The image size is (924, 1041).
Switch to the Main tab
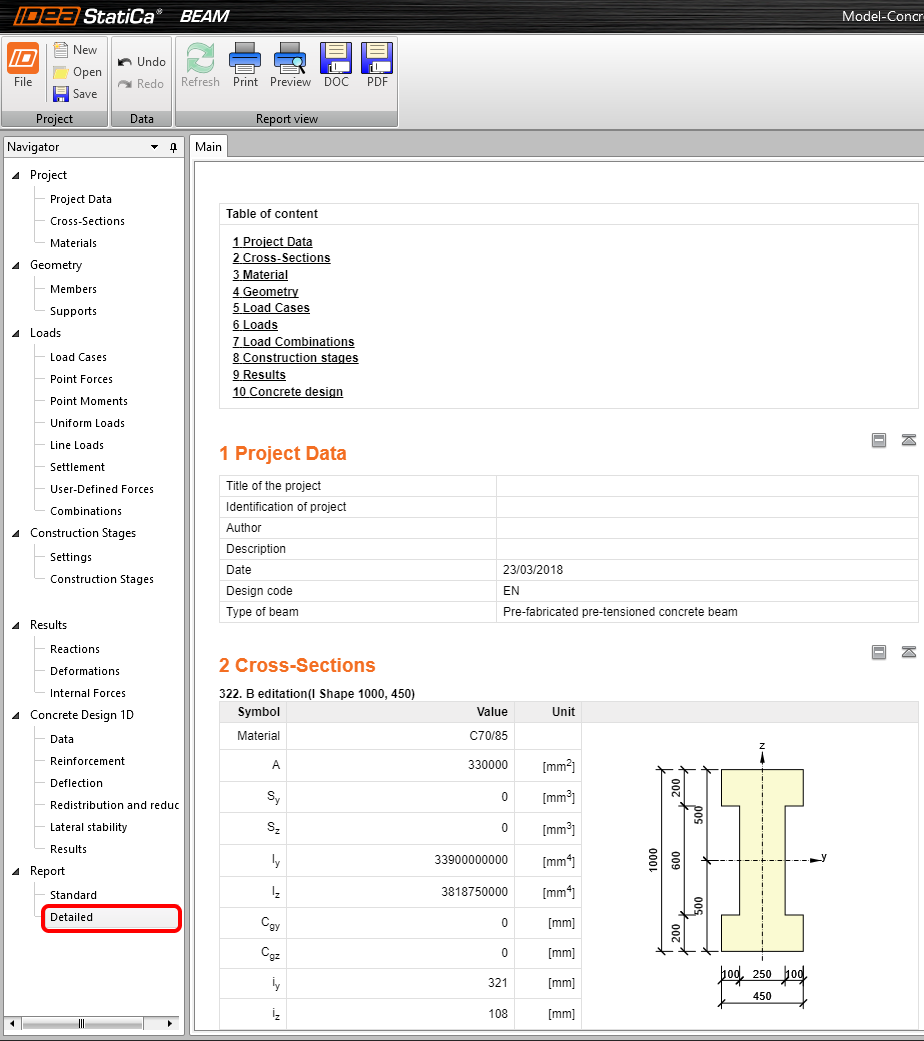click(x=209, y=147)
